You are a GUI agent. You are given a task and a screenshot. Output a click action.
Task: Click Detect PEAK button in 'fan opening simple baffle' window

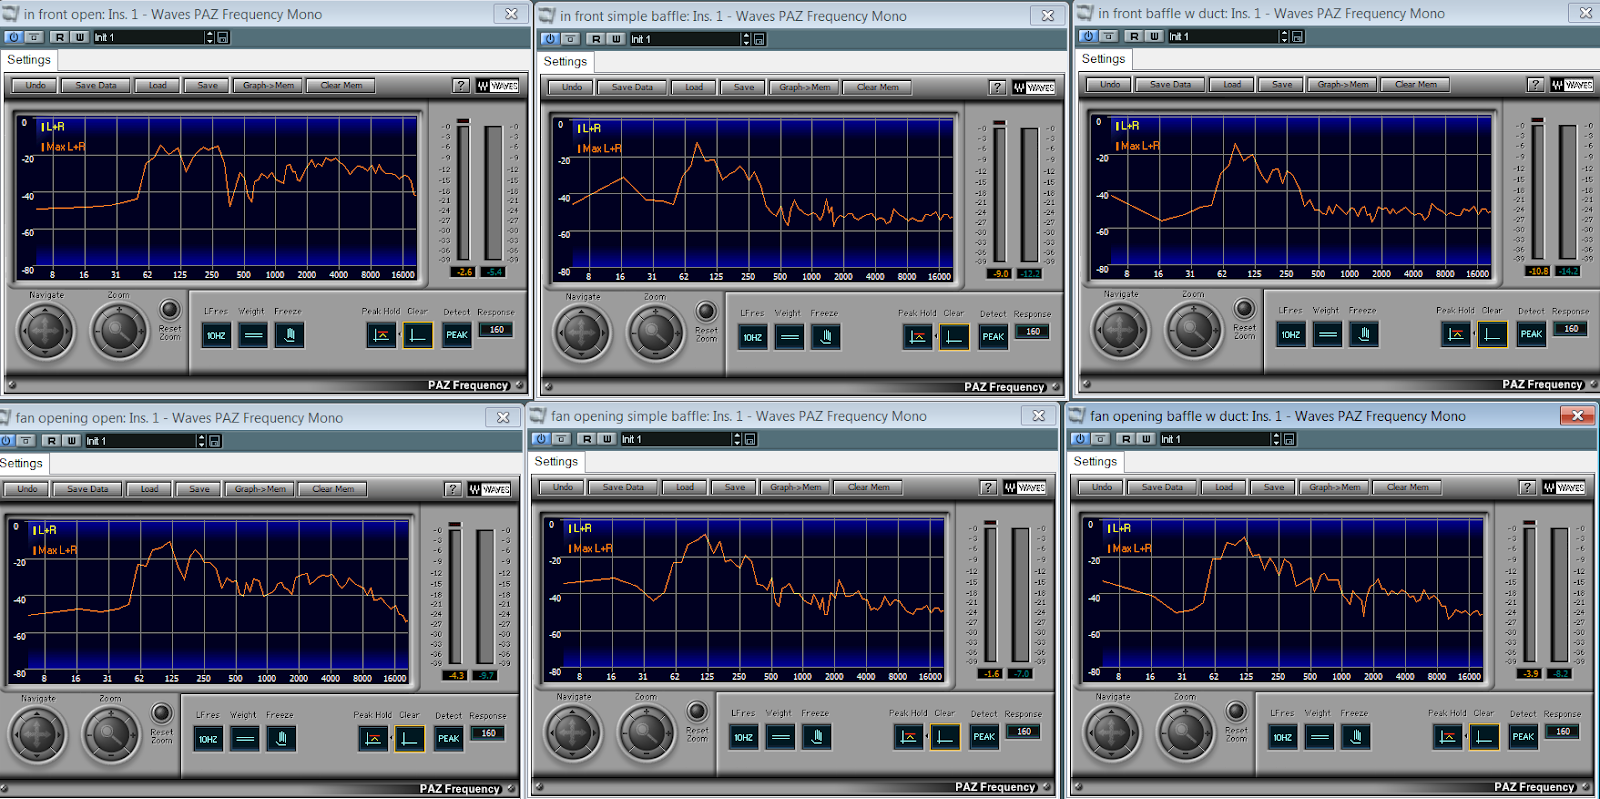click(x=984, y=738)
